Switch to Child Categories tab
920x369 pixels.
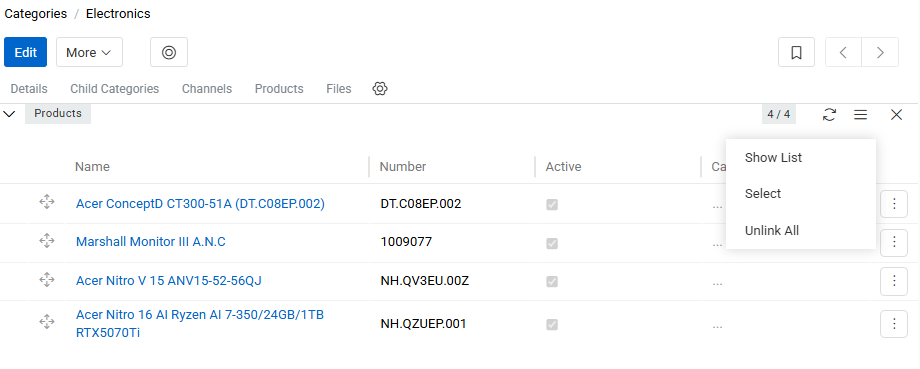pyautogui.click(x=114, y=89)
